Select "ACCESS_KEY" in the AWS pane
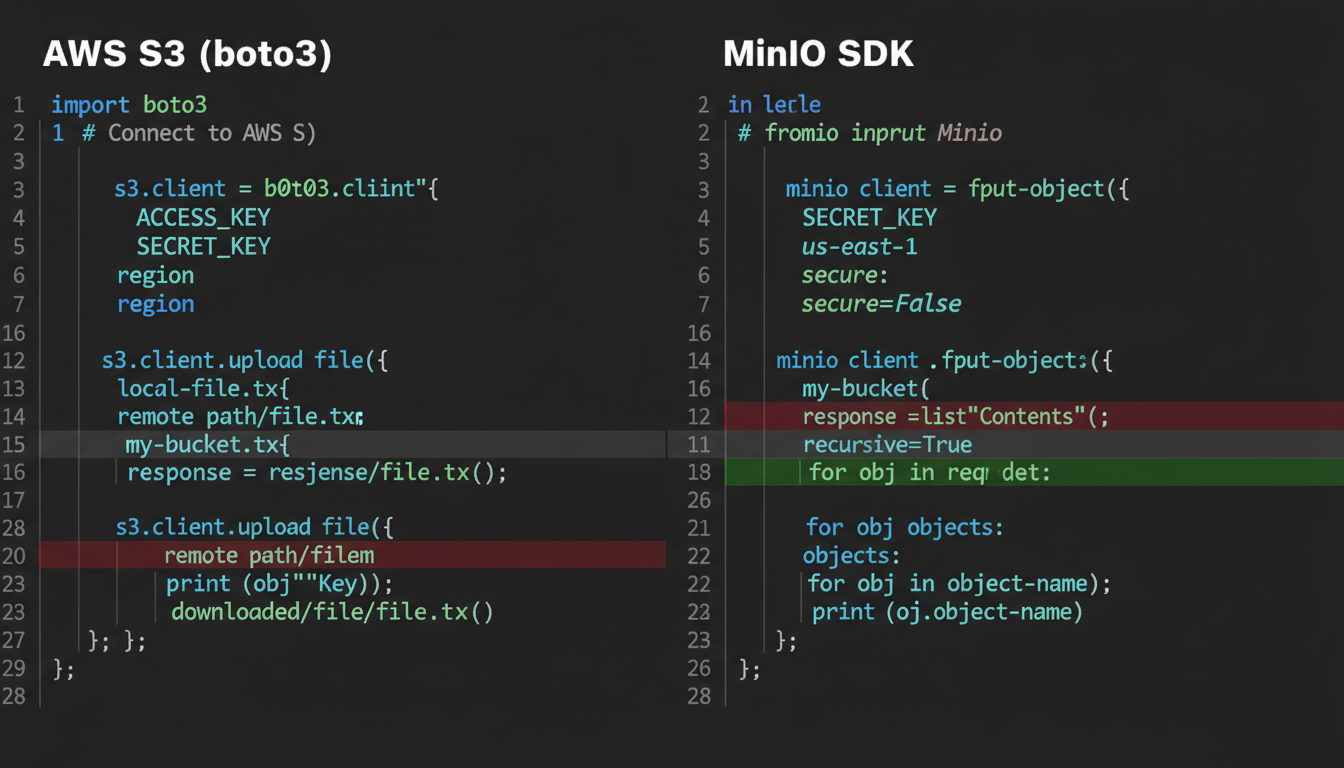This screenshot has width=1344, height=768. pyautogui.click(x=204, y=217)
